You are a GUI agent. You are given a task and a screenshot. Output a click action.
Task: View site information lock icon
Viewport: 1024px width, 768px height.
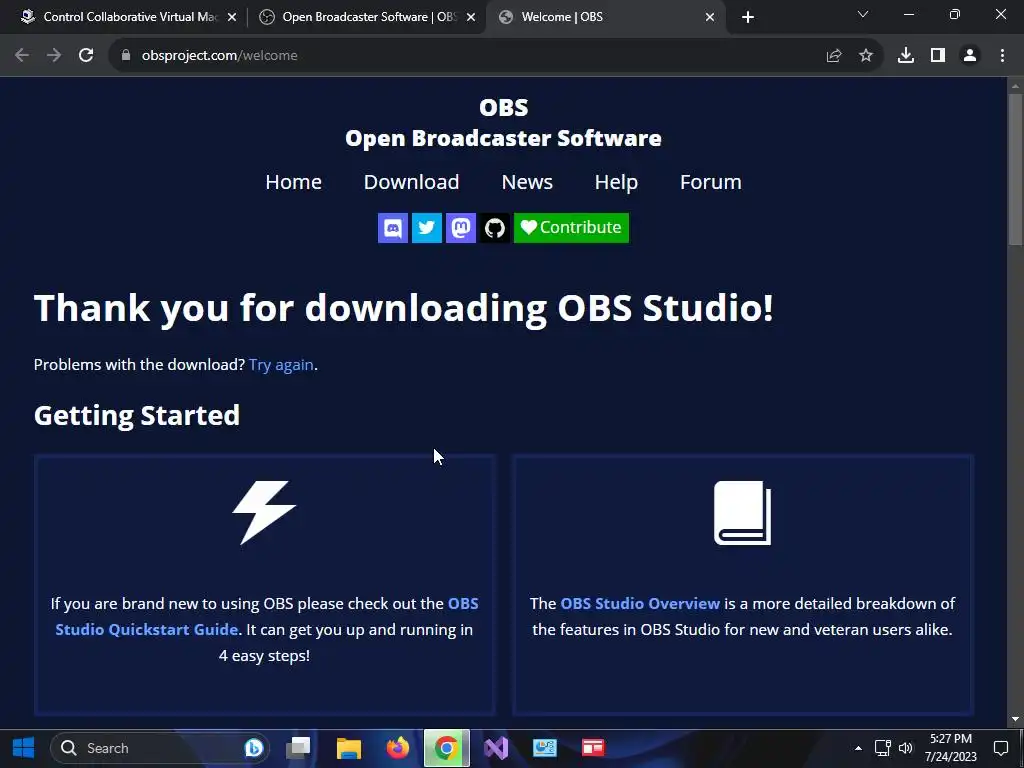pos(125,56)
